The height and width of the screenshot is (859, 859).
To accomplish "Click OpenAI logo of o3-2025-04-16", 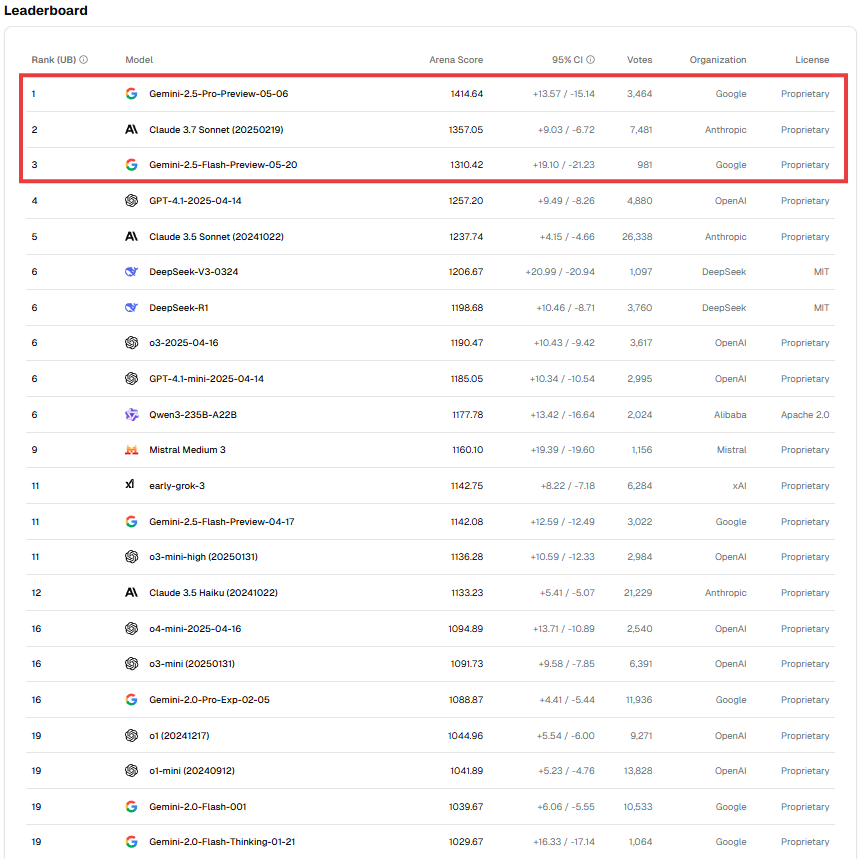I will [x=131, y=343].
